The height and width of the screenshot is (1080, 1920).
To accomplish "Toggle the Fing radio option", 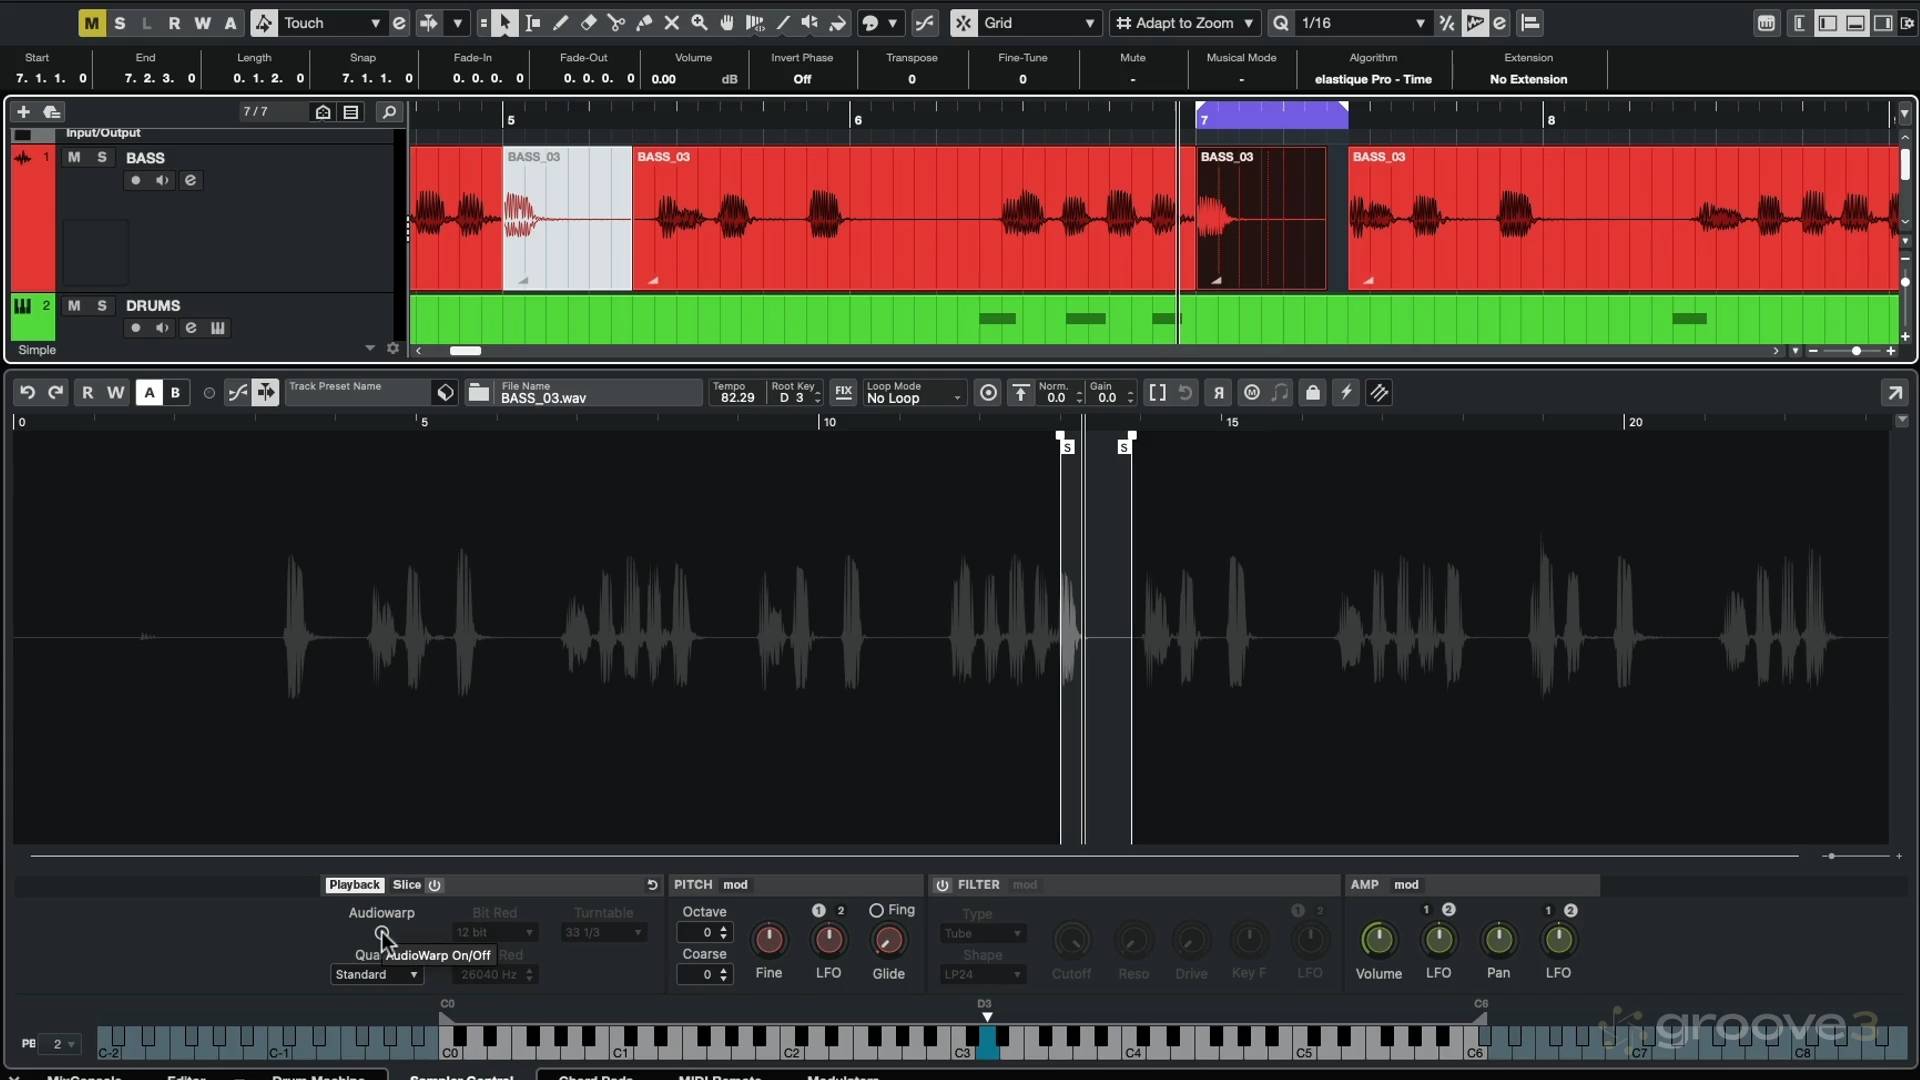I will [x=876, y=910].
